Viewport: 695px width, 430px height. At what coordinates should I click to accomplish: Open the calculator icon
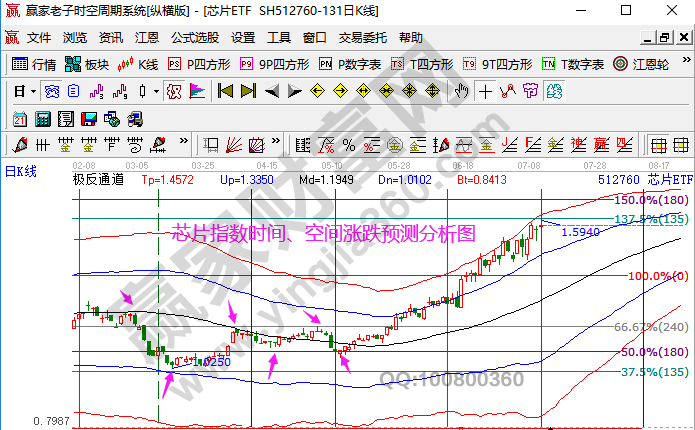(x=43, y=118)
